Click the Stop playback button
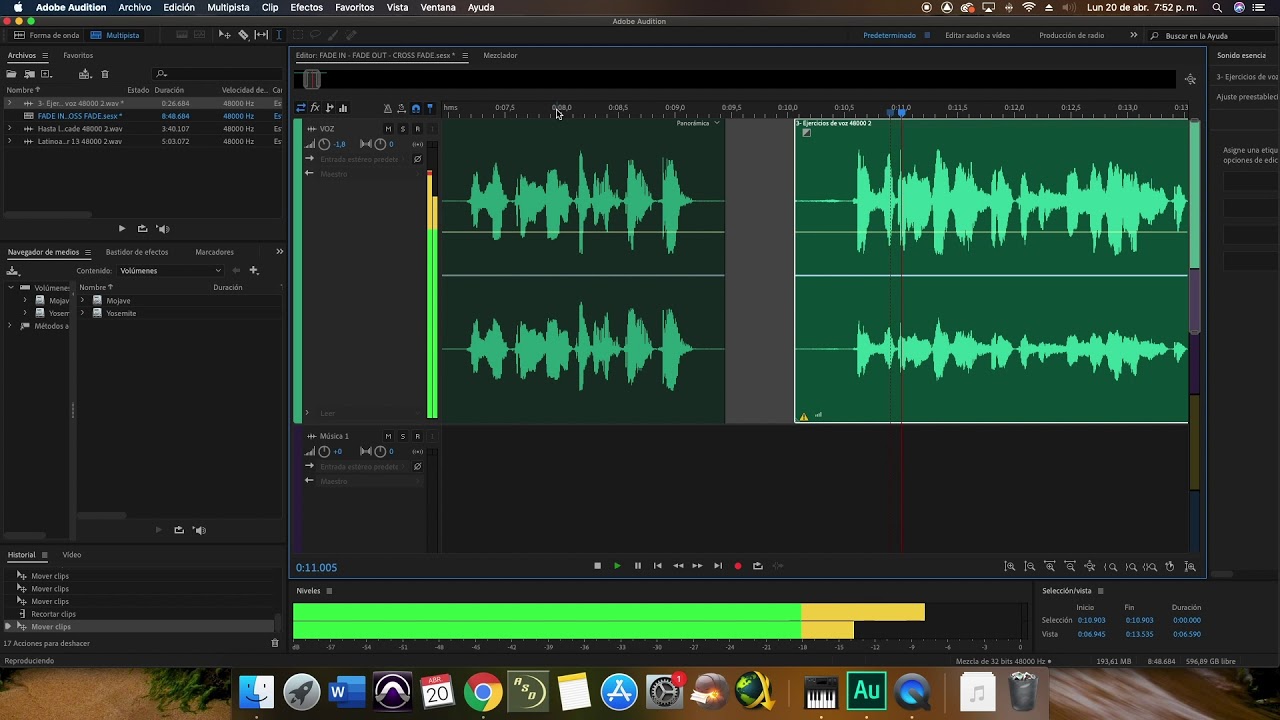 pos(597,566)
